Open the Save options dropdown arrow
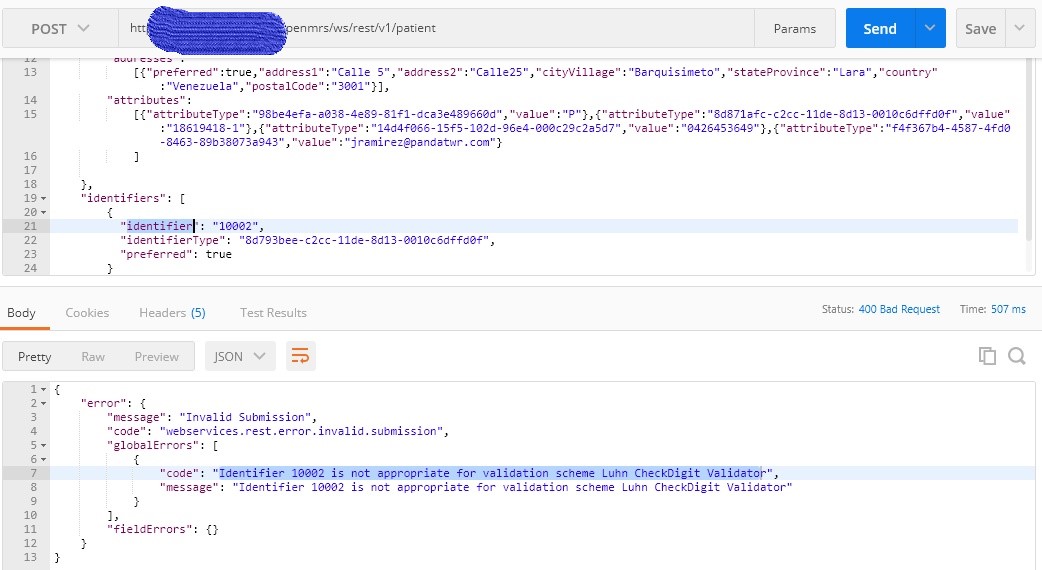 [1020, 29]
